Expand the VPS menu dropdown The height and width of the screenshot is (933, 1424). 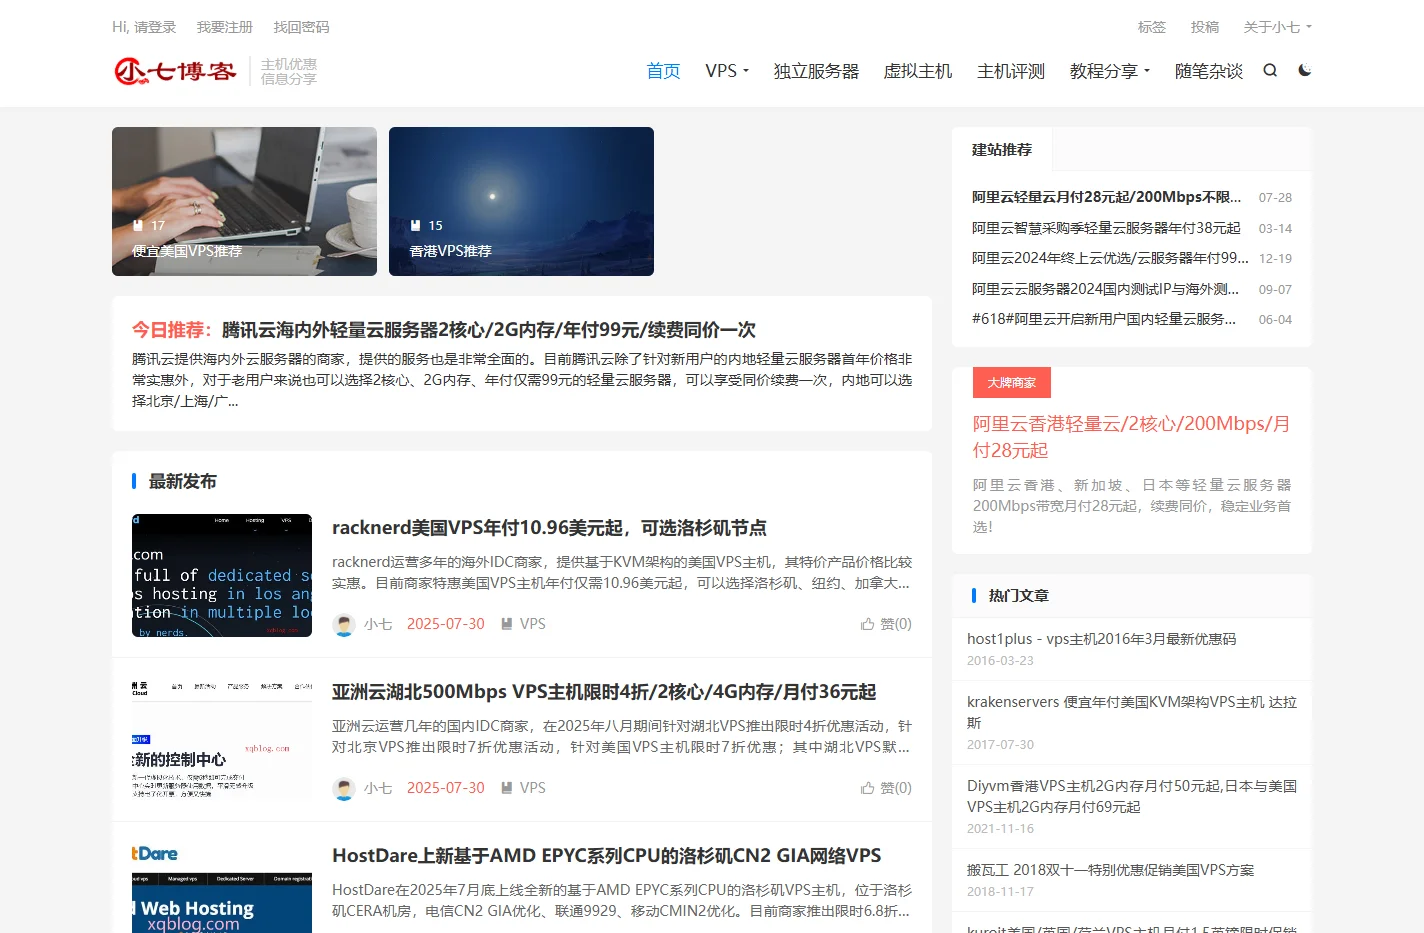tap(727, 71)
